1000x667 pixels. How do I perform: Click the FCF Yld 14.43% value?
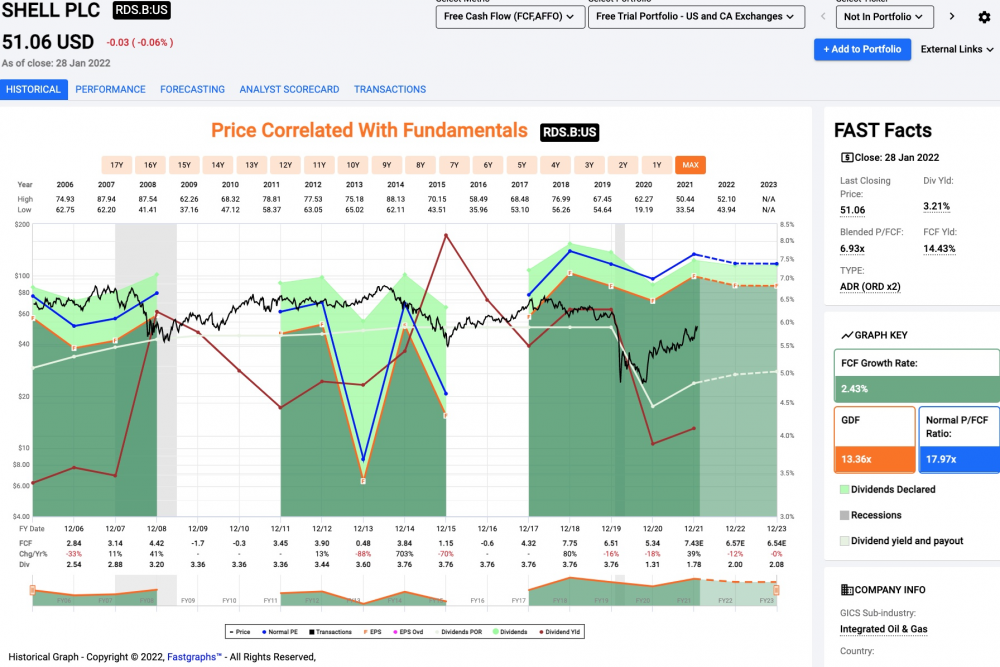click(939, 249)
